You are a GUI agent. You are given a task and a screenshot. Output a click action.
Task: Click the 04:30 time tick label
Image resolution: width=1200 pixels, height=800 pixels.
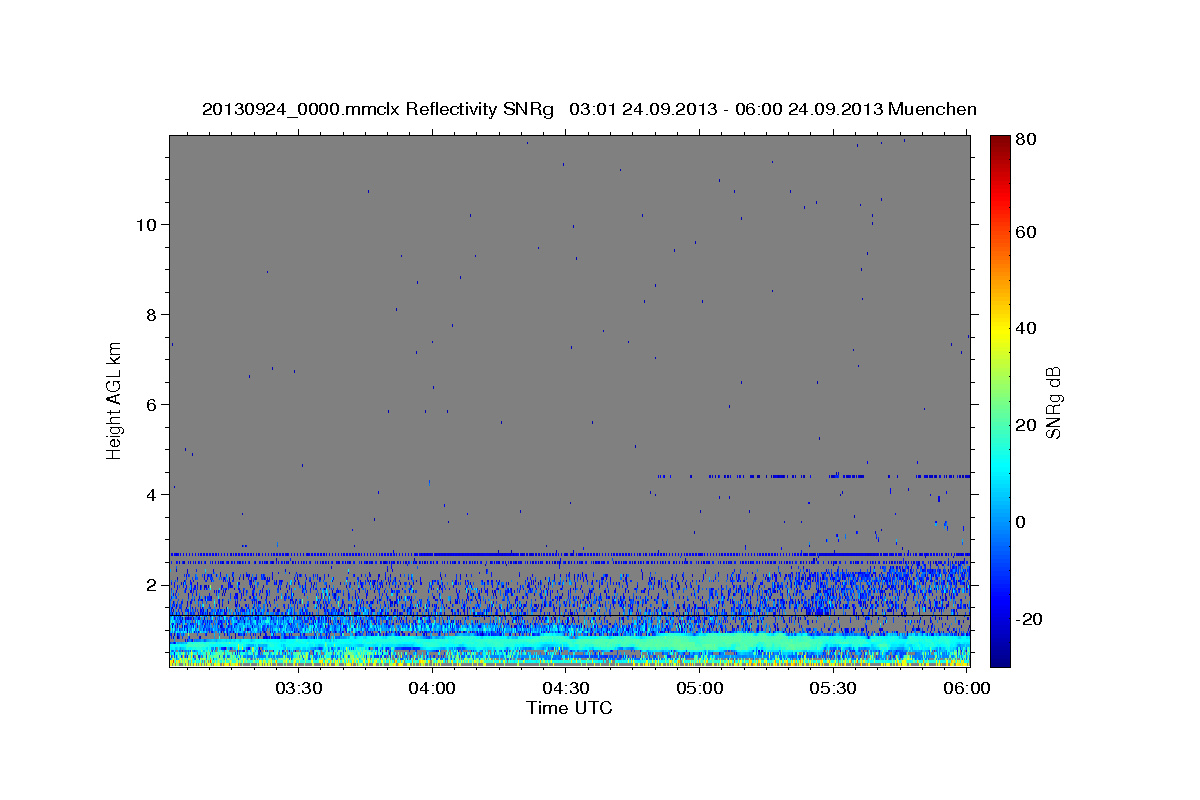click(566, 688)
